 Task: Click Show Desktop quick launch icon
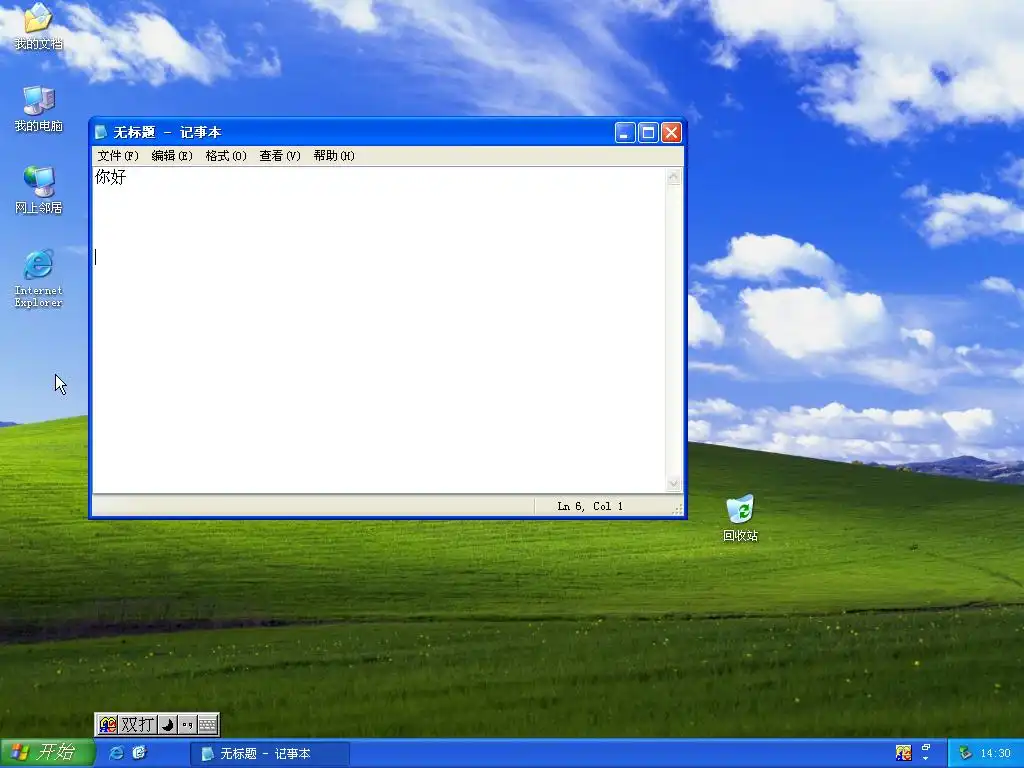point(139,753)
